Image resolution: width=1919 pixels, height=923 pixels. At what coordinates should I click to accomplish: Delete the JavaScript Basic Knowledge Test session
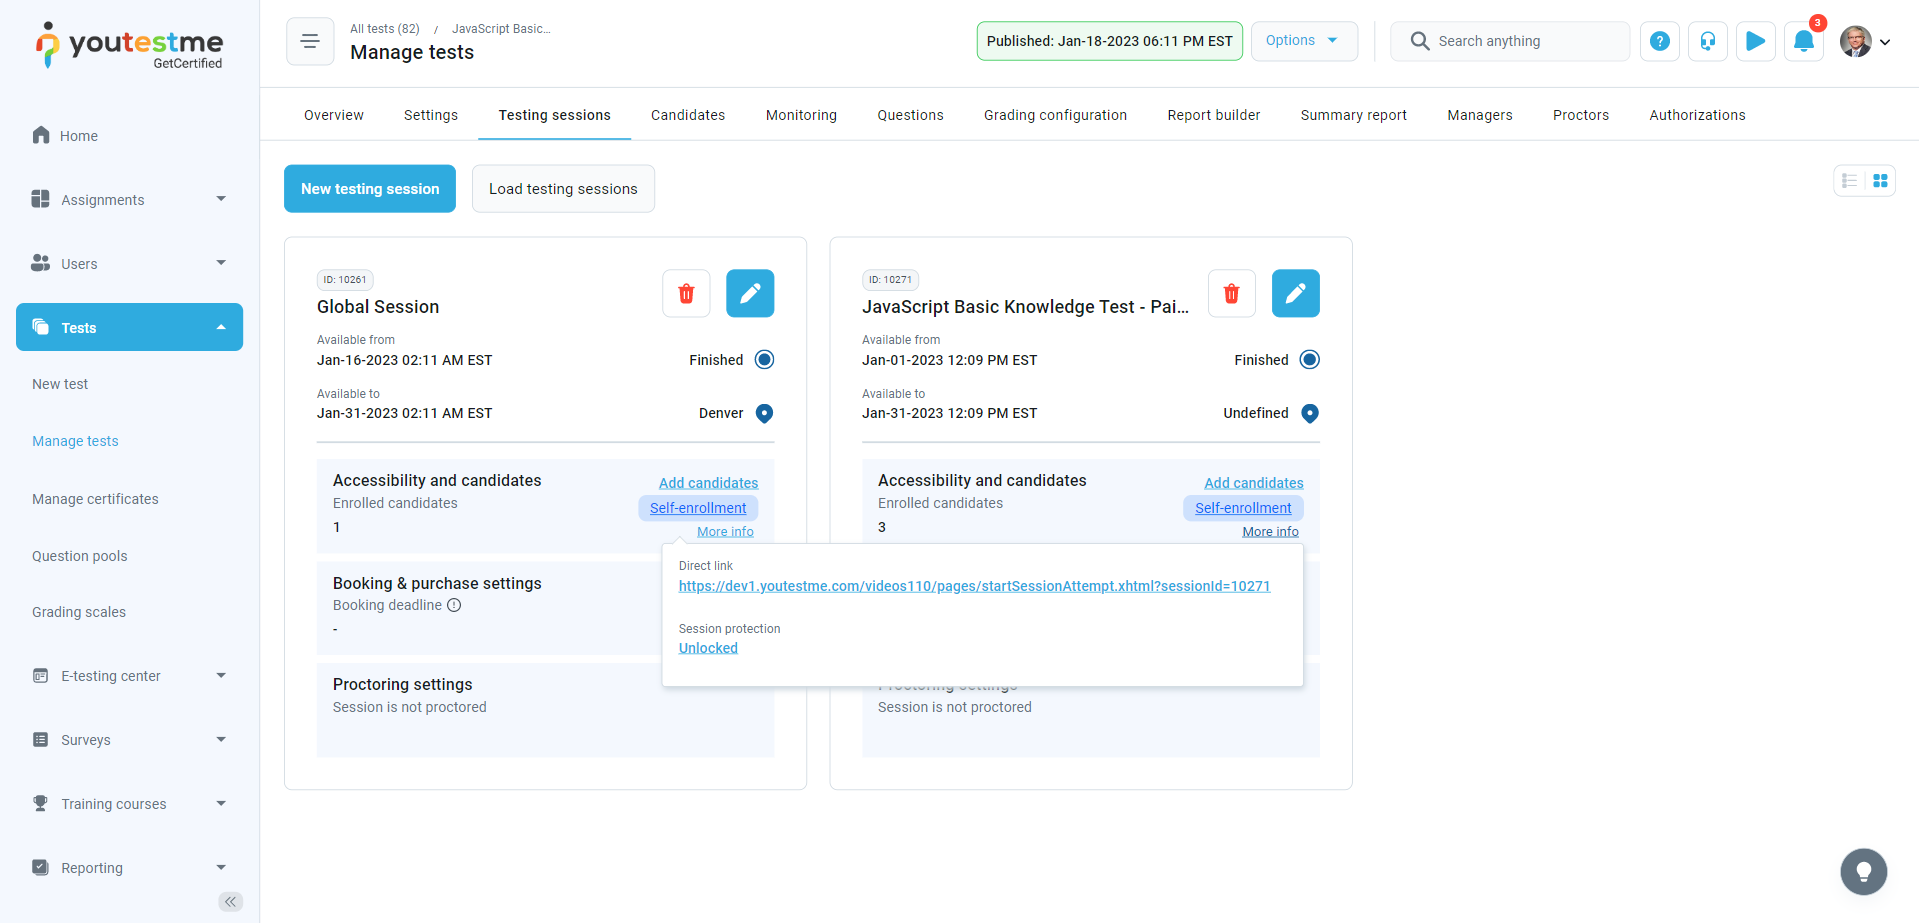pos(1231,293)
